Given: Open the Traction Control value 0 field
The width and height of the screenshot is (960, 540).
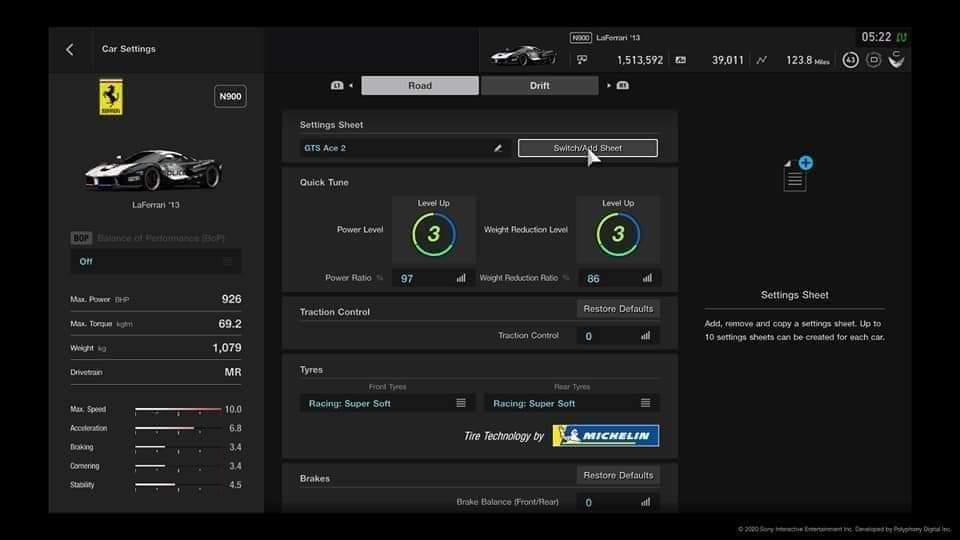Looking at the screenshot, I should click(618, 336).
